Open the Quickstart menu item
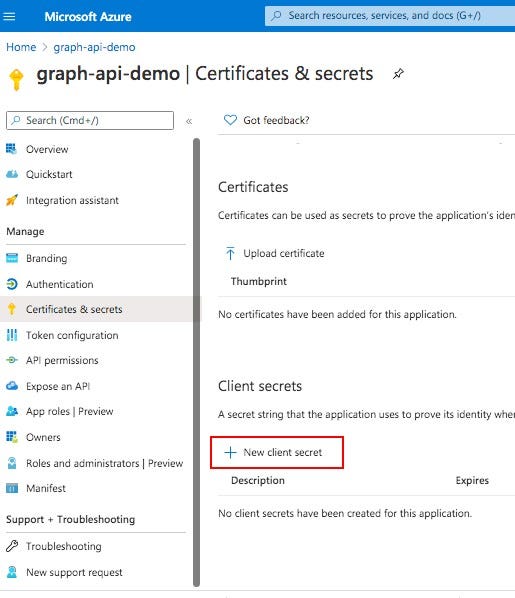 pos(49,175)
